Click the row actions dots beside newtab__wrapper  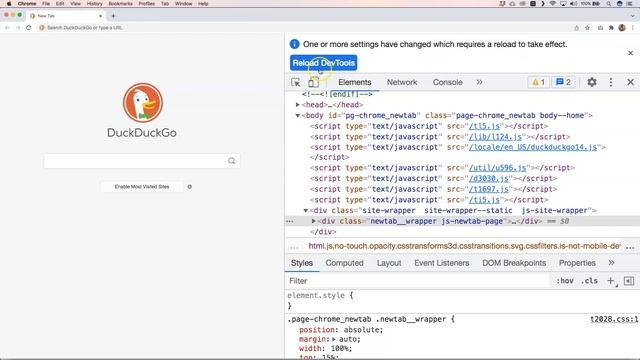(x=290, y=221)
